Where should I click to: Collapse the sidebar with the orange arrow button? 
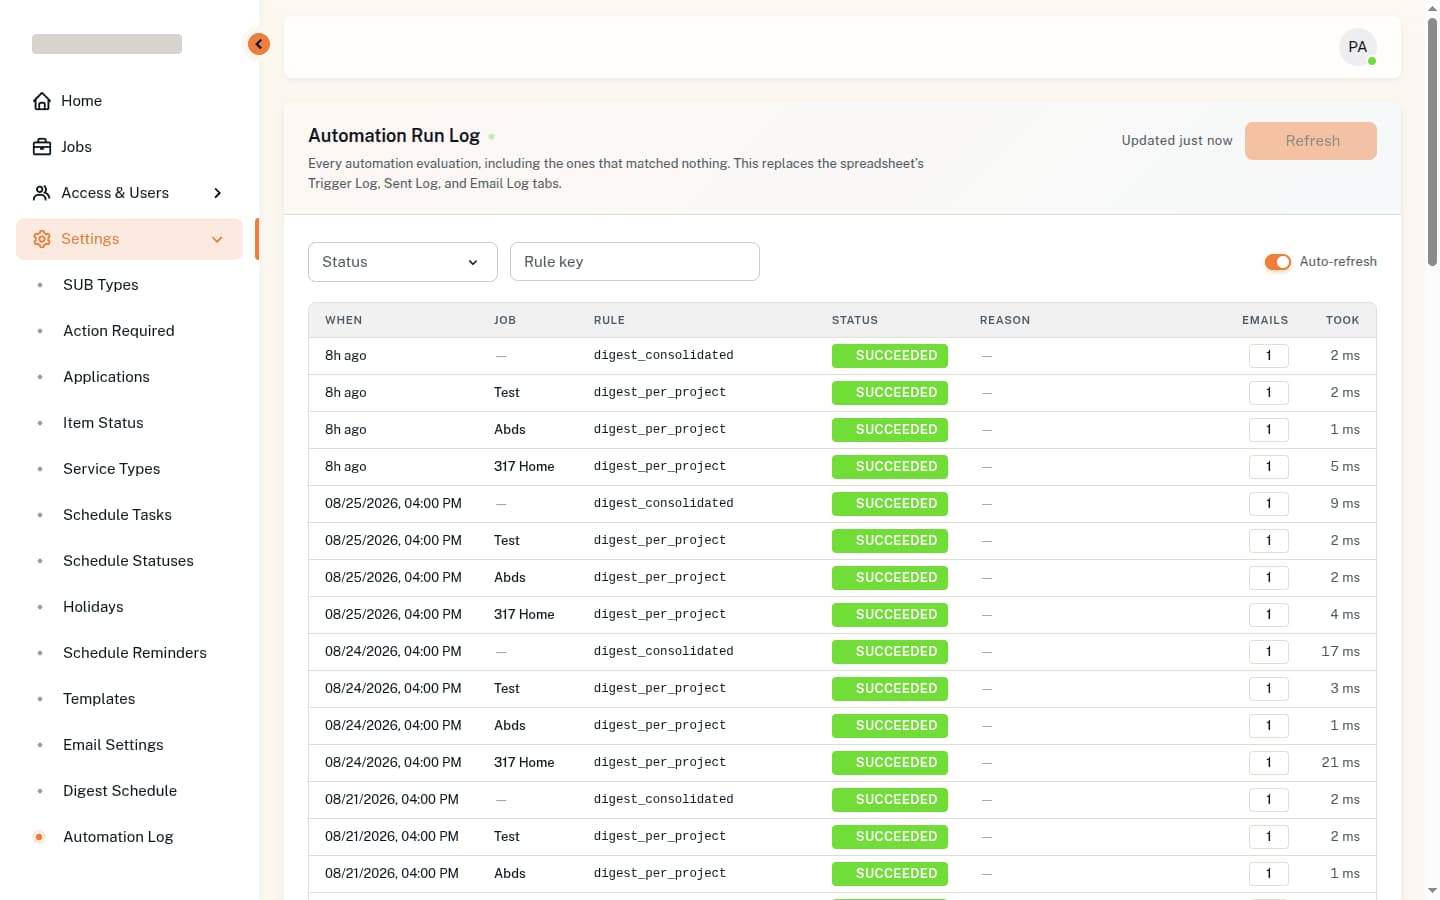tap(259, 44)
